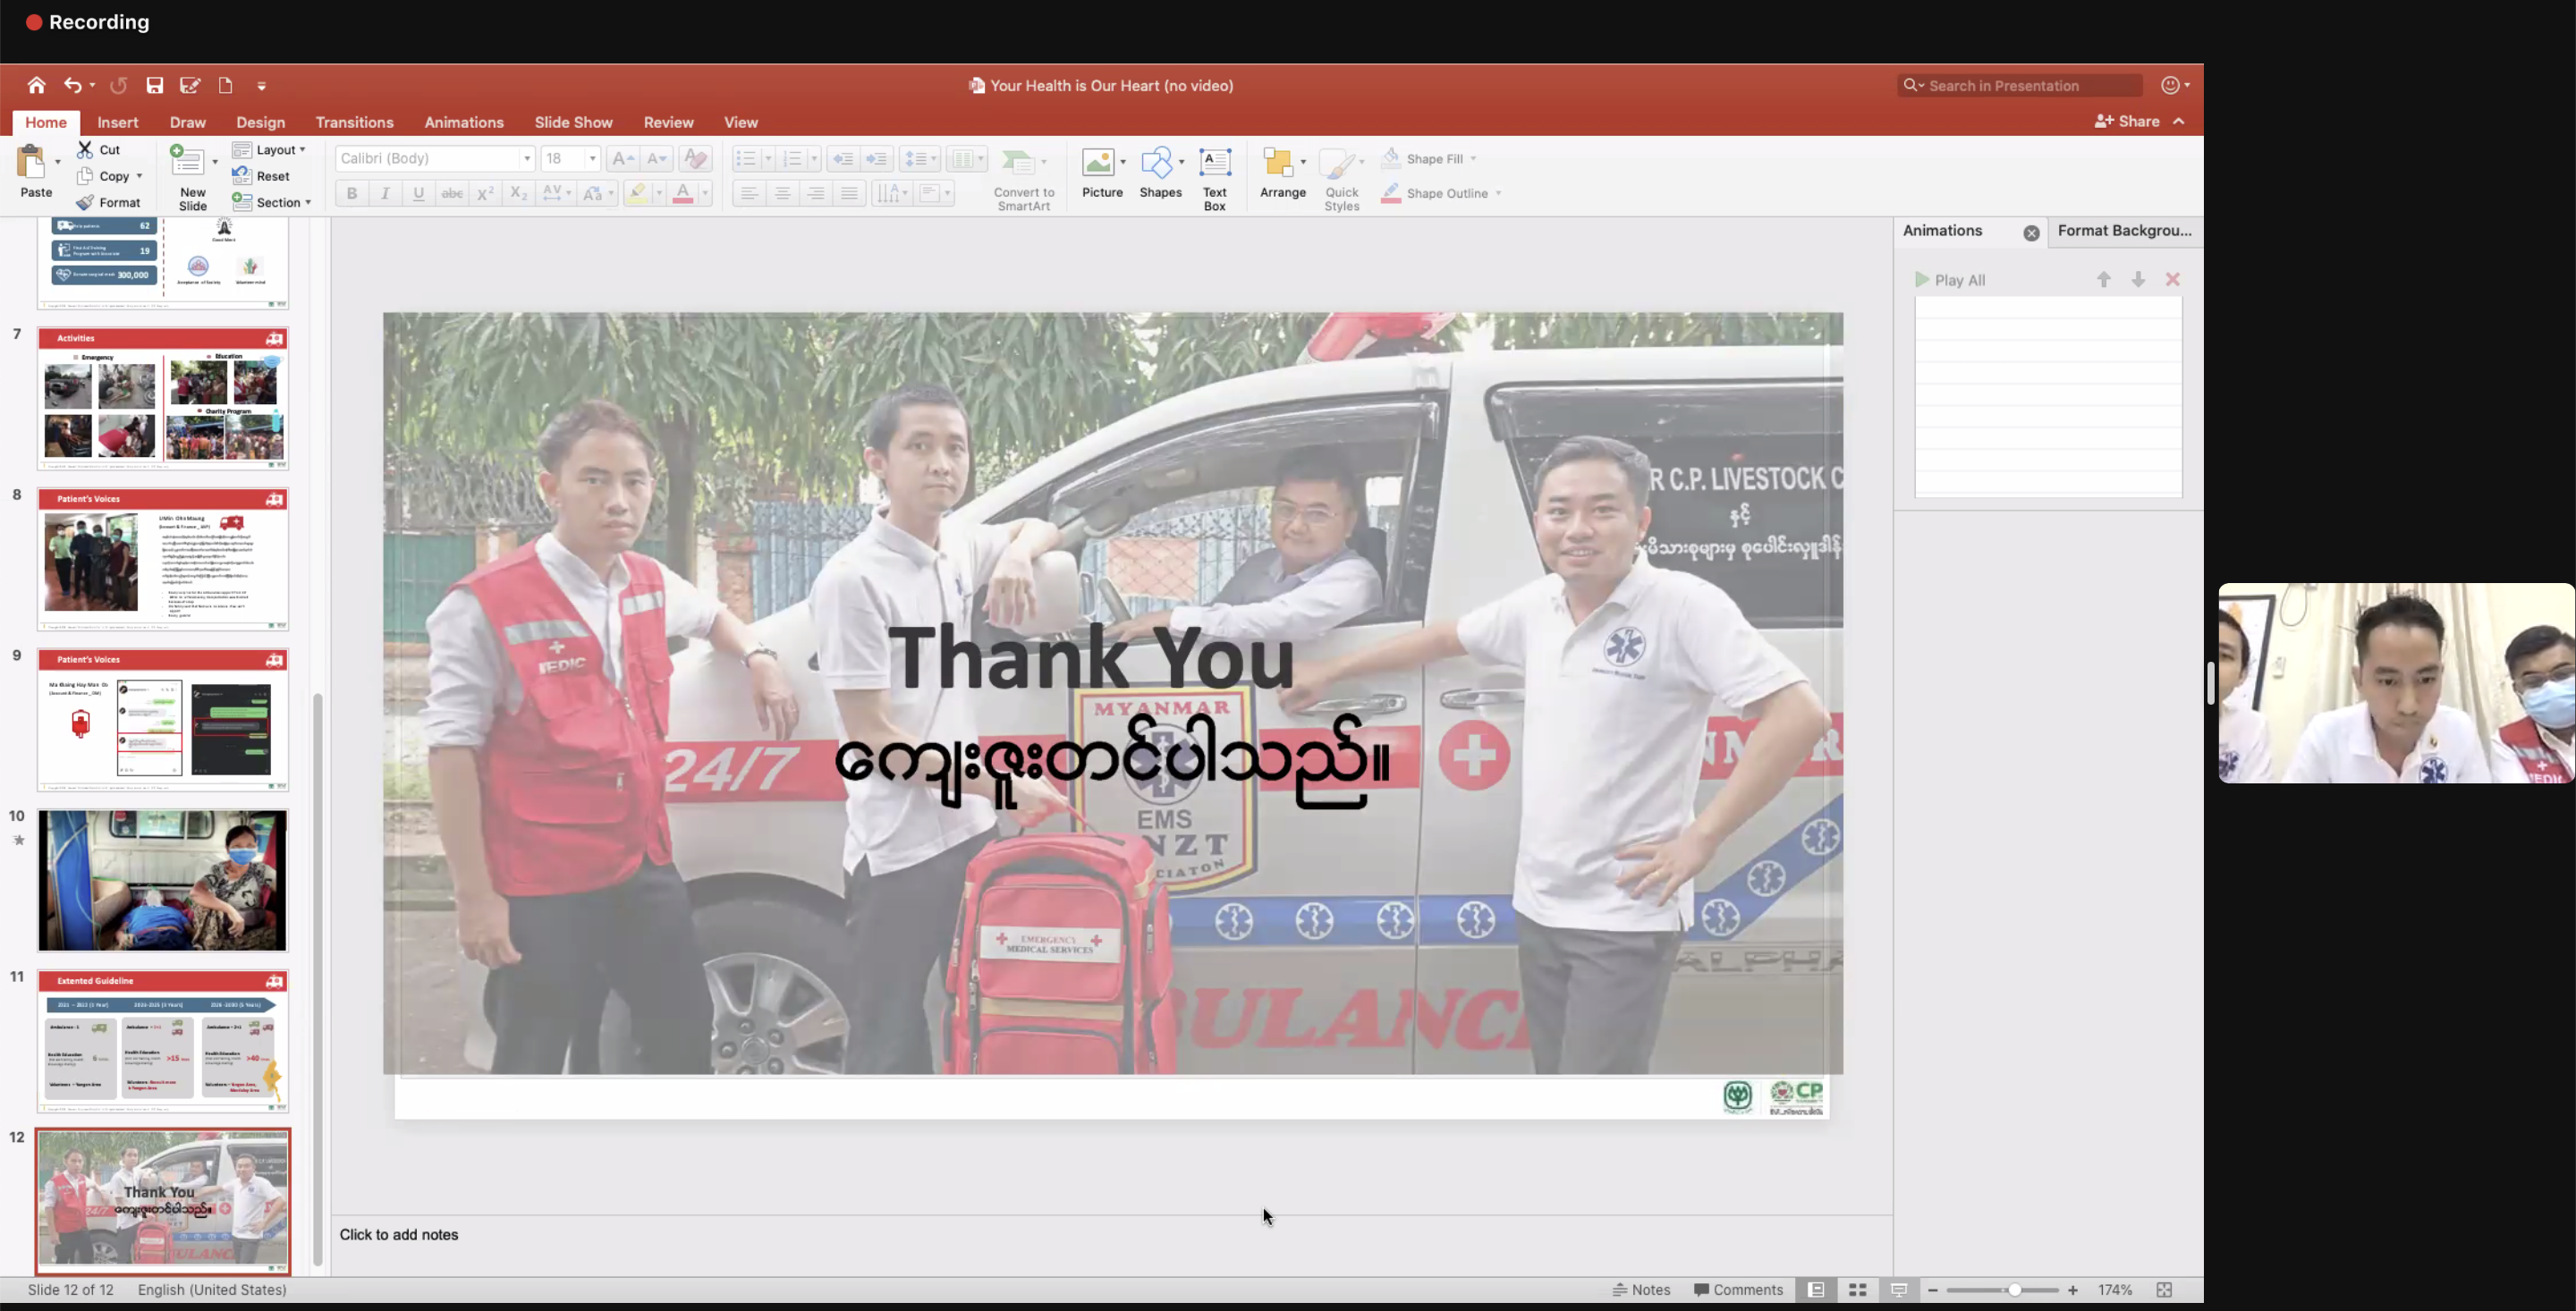Image resolution: width=2576 pixels, height=1311 pixels.
Task: Click the Undo arrow icon
Action: tap(72, 85)
